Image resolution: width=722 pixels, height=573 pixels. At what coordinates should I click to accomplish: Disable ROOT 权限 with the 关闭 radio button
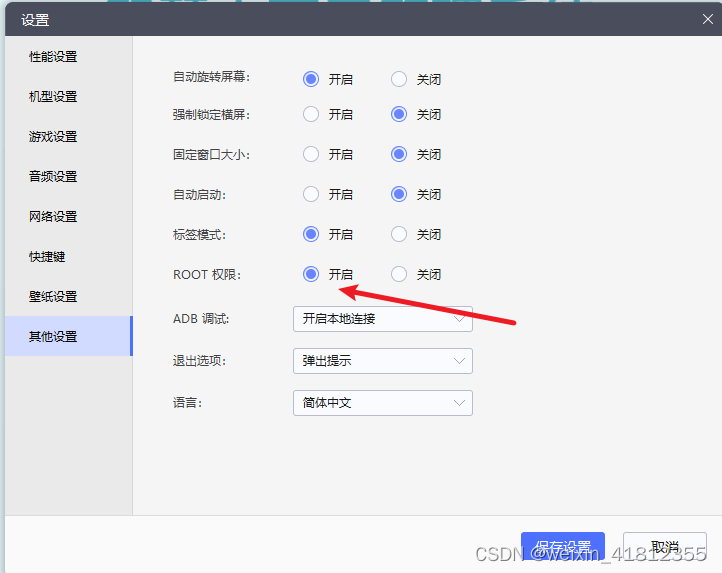(x=399, y=275)
